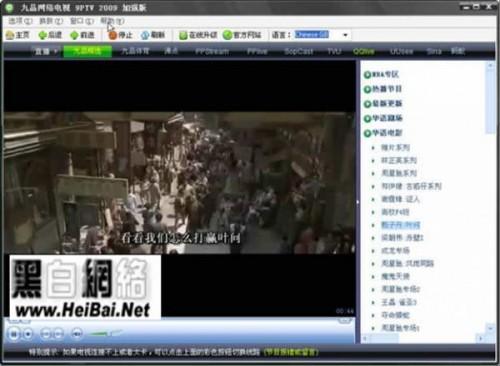
Task: Click the fullscreen icon at the player's right edge
Action: pyautogui.click(x=345, y=321)
